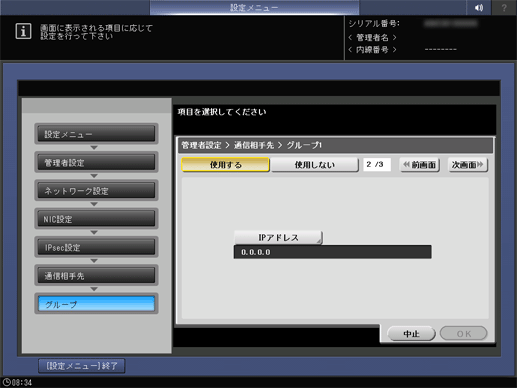The height and width of the screenshot is (388, 517).
Task: Click the information icon beside the instructions
Action: pos(23,32)
